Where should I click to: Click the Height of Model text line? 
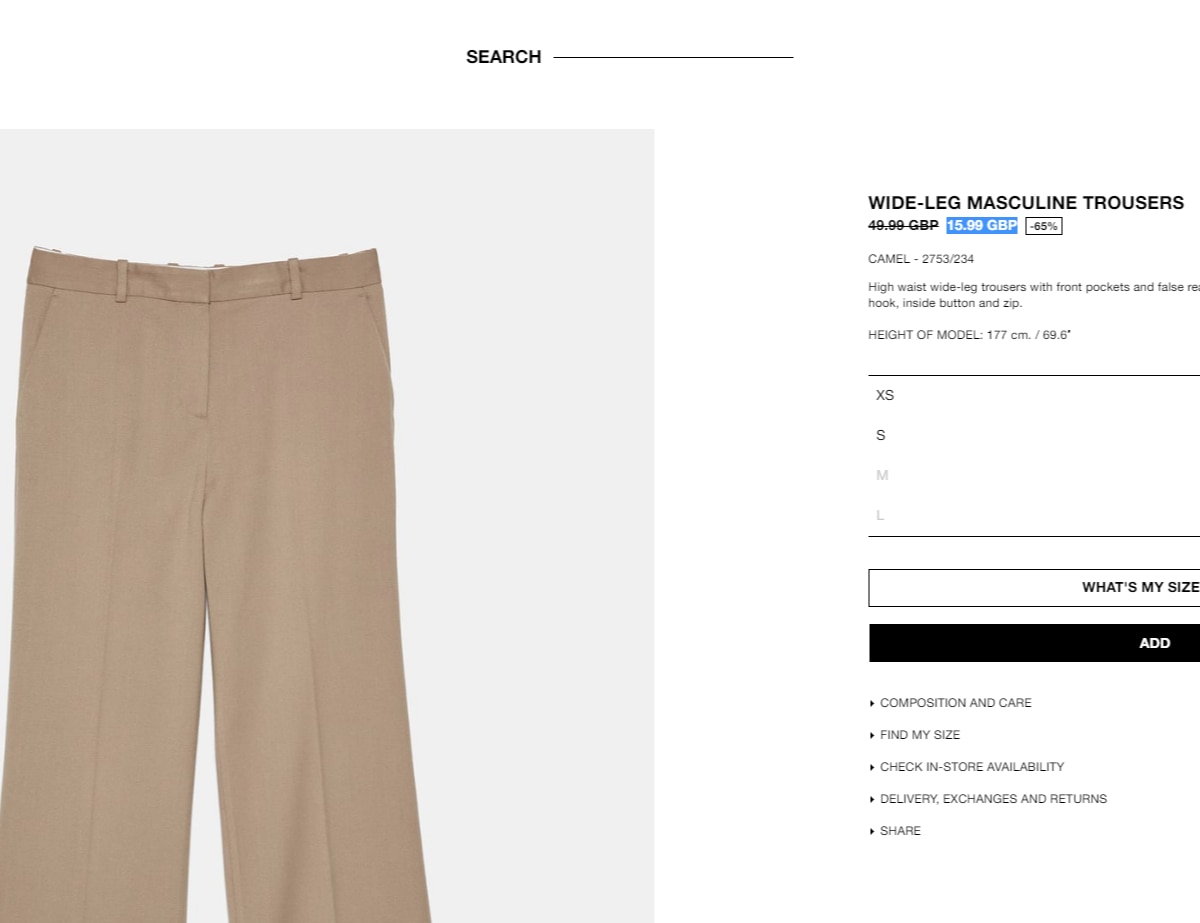pos(969,335)
